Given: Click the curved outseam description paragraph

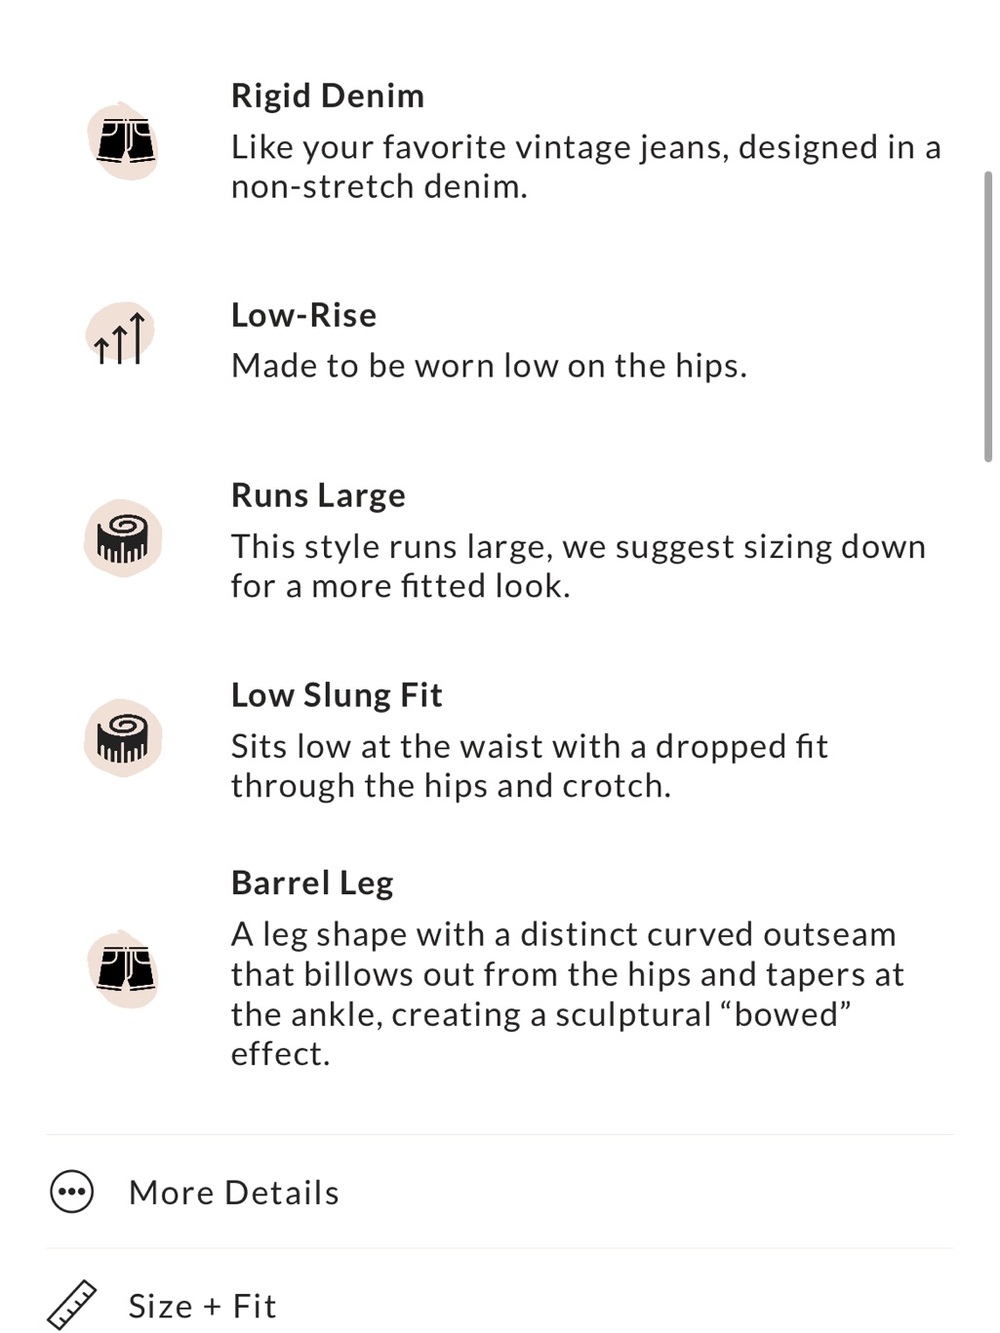Looking at the screenshot, I should (x=567, y=994).
